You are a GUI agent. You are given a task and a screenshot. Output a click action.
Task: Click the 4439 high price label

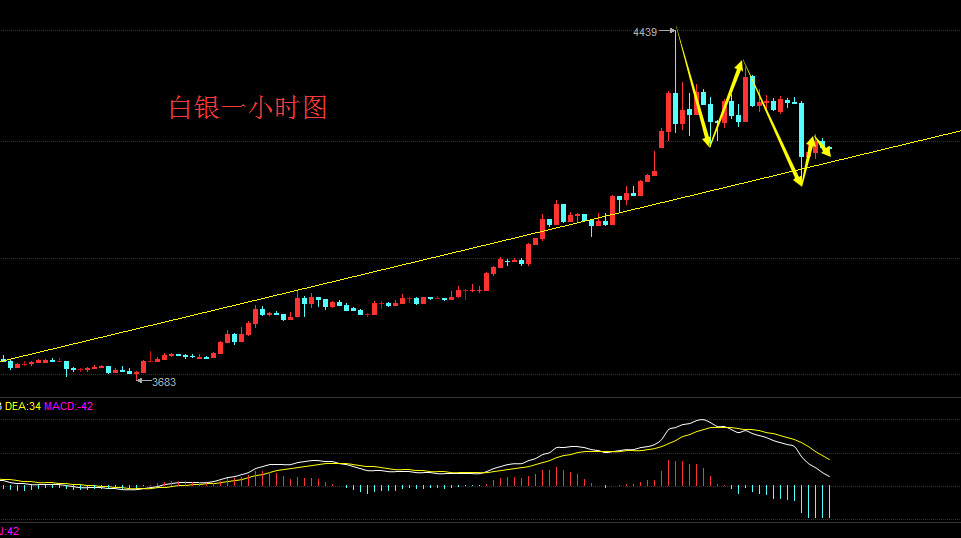(645, 32)
